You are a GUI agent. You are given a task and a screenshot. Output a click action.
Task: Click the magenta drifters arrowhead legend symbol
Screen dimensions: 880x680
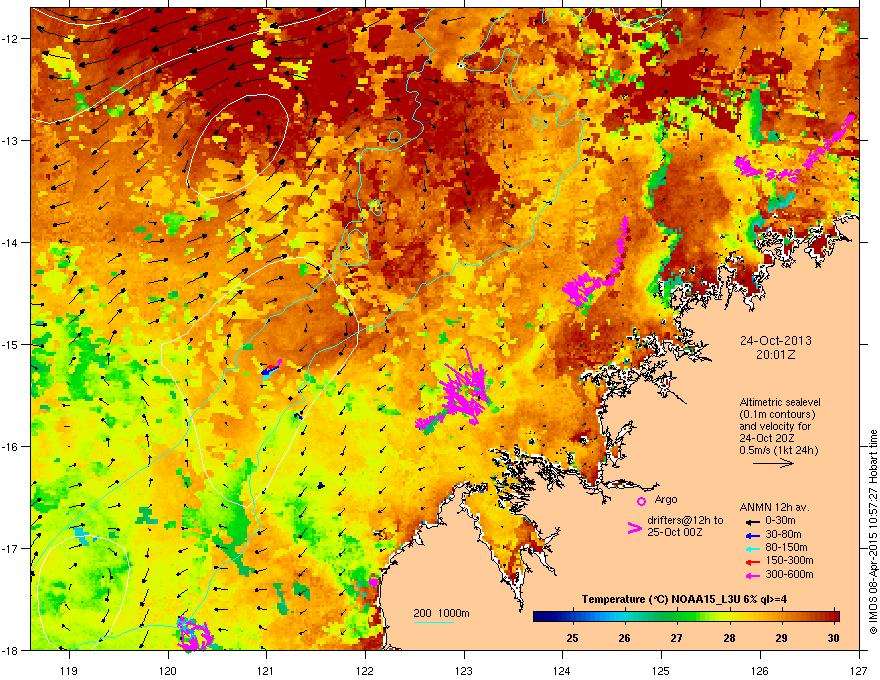634,528
